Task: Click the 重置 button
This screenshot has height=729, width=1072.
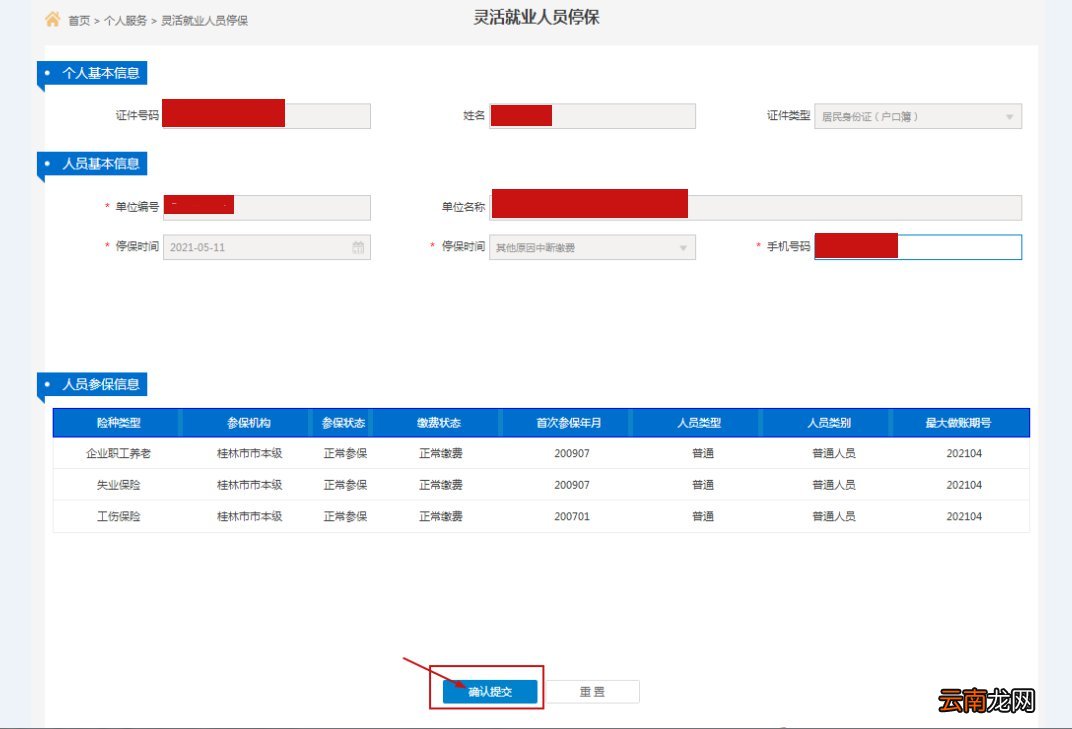Action: pyautogui.click(x=592, y=691)
